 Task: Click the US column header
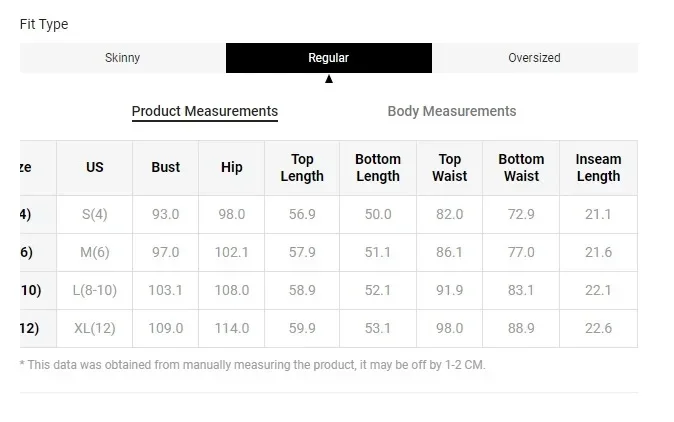95,167
